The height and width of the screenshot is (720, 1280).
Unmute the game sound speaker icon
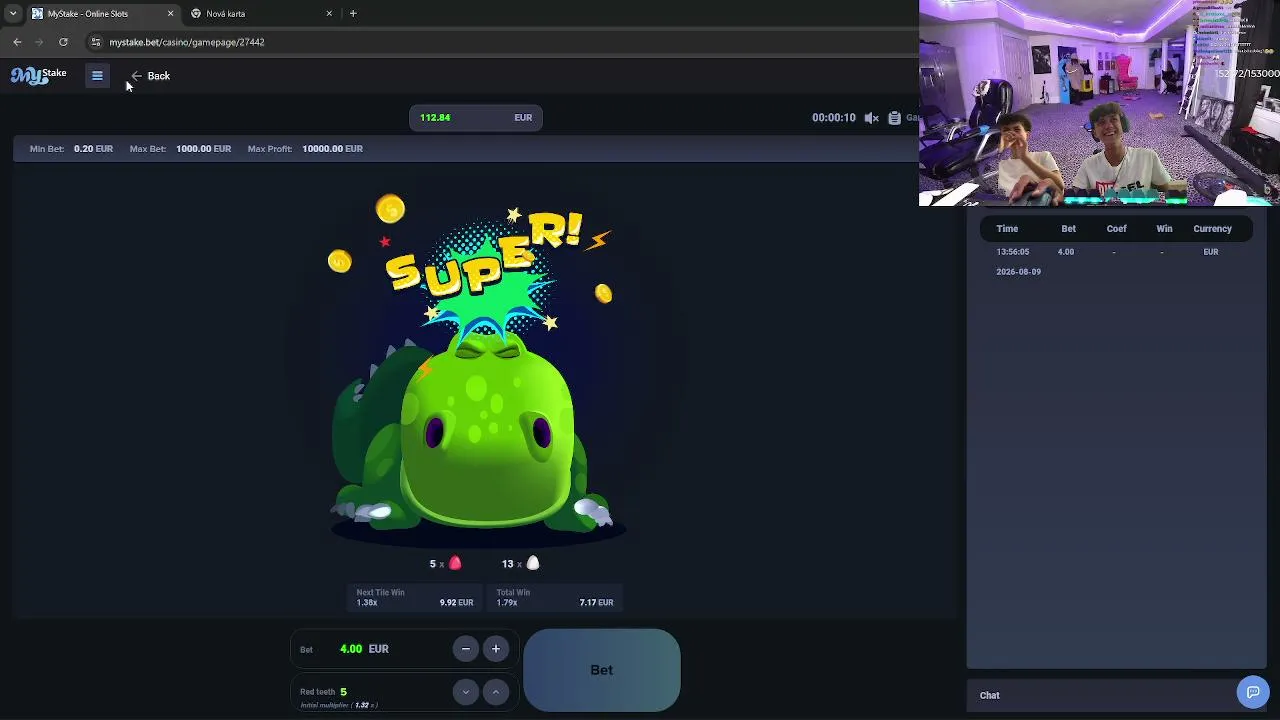pyautogui.click(x=872, y=118)
